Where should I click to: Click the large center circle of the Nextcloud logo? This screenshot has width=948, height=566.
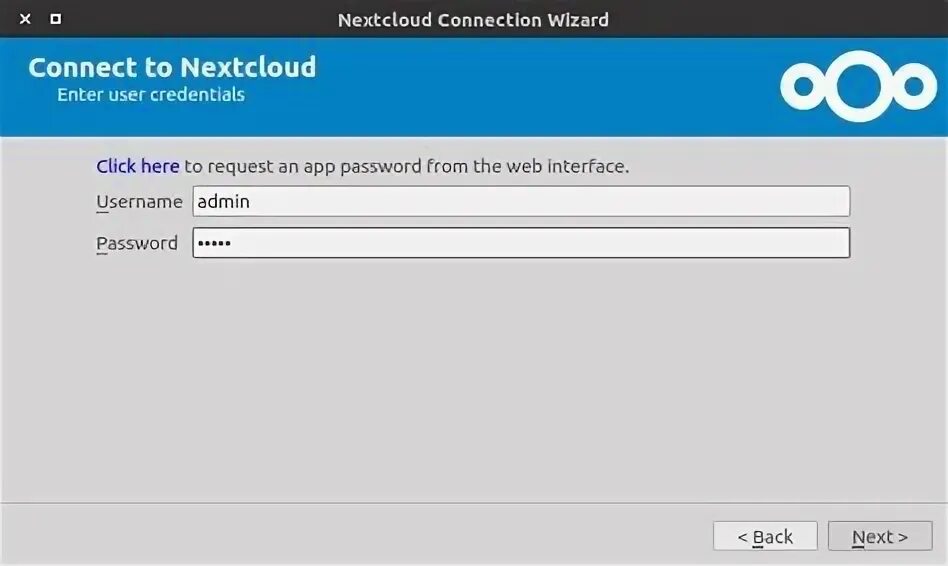point(857,86)
